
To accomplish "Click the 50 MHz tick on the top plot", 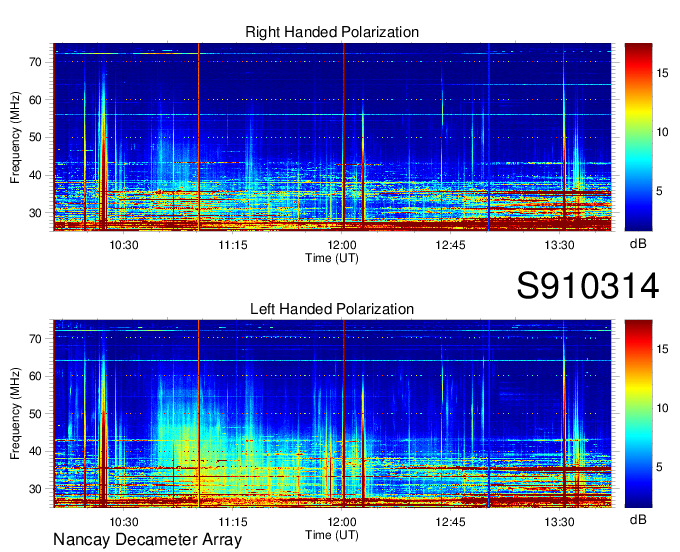I will pos(36,138).
